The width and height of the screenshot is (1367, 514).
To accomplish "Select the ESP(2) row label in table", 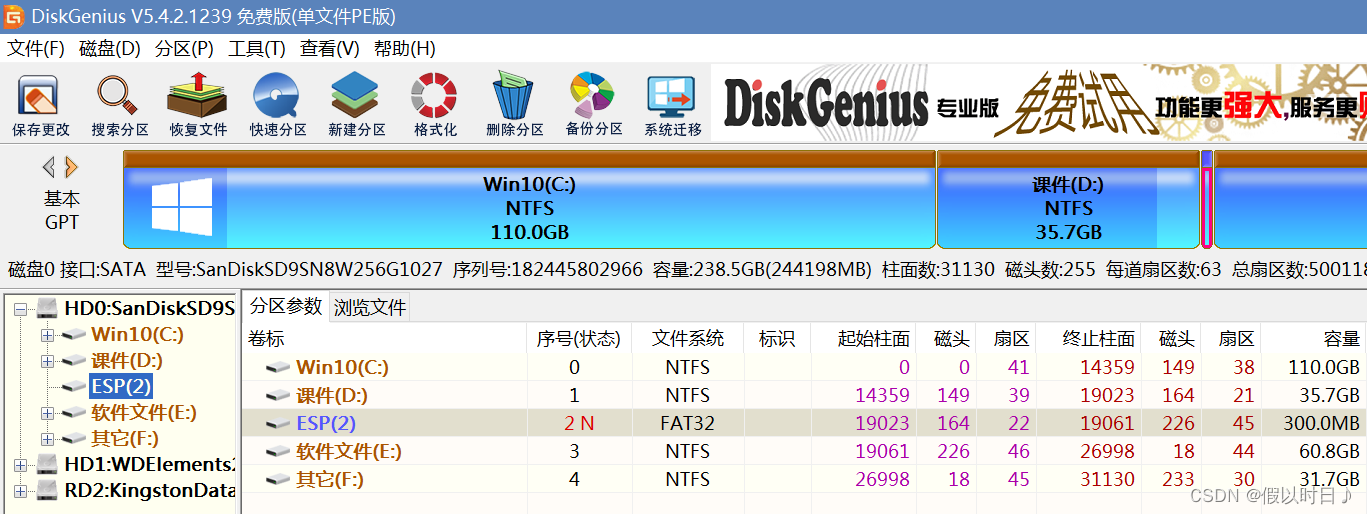I will pos(326,424).
